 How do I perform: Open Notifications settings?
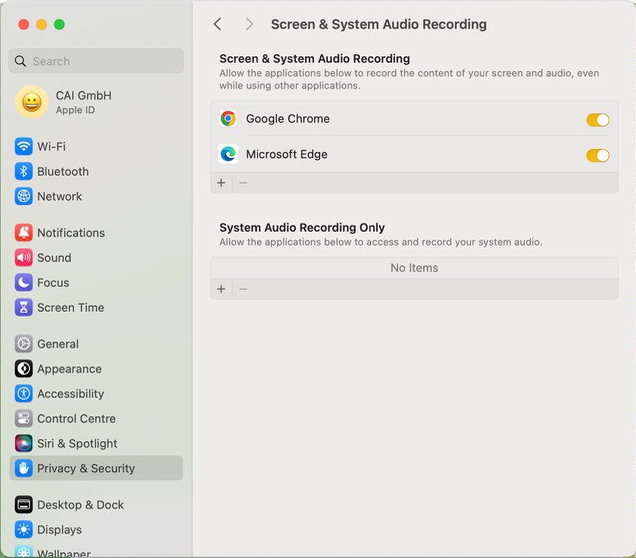[96, 233]
